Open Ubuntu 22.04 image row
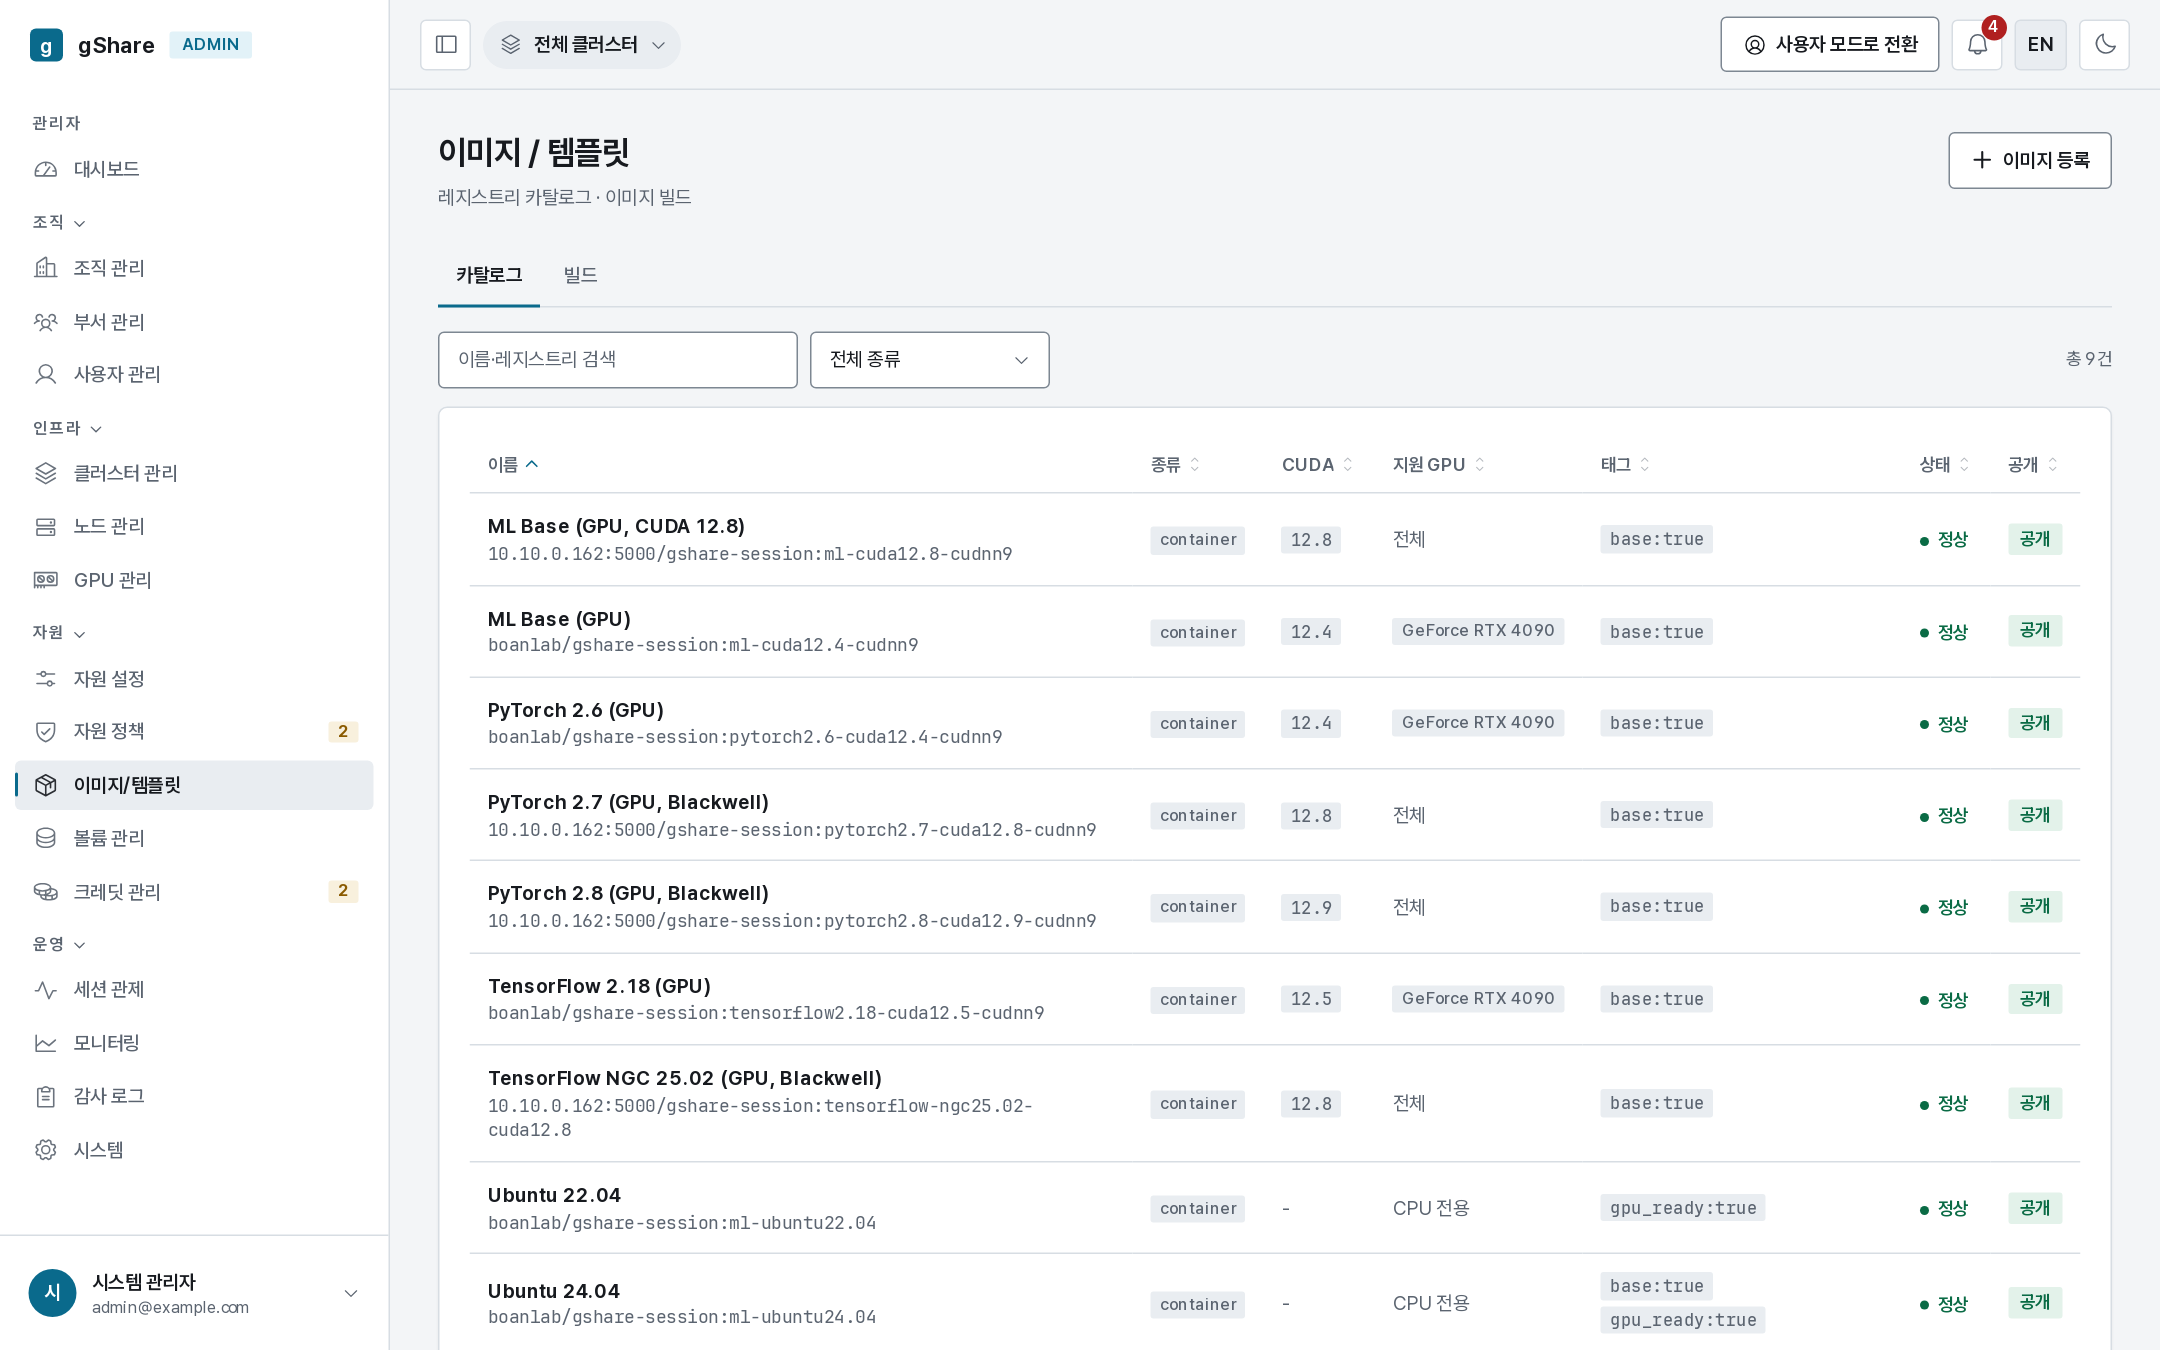Image resolution: width=2160 pixels, height=1350 pixels. click(1274, 1208)
